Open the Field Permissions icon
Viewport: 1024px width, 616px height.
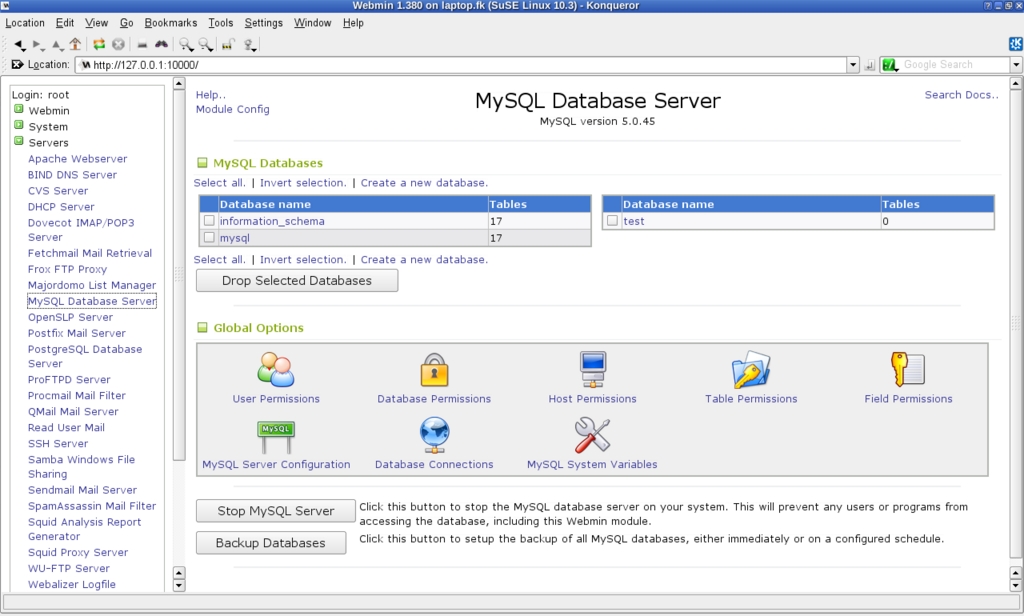click(908, 369)
